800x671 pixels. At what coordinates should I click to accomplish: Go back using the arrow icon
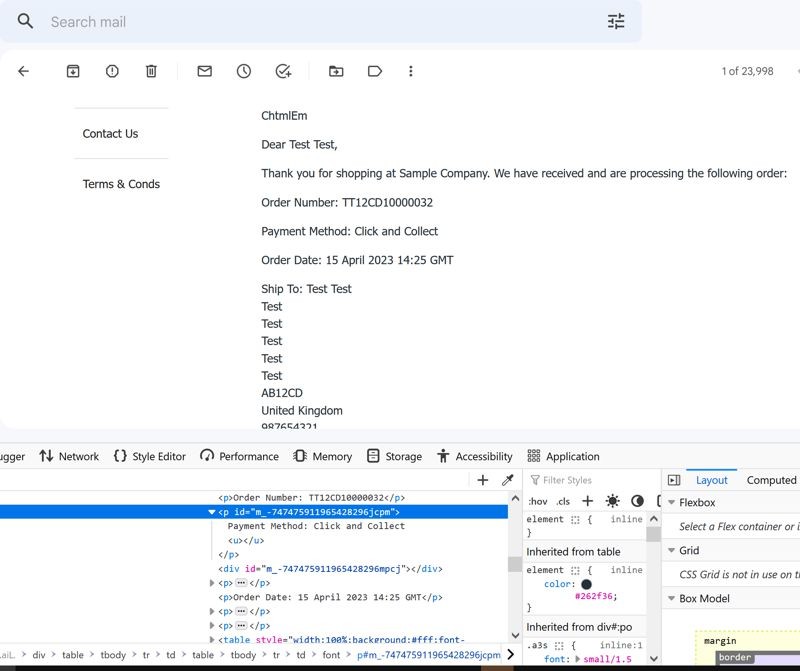(24, 71)
